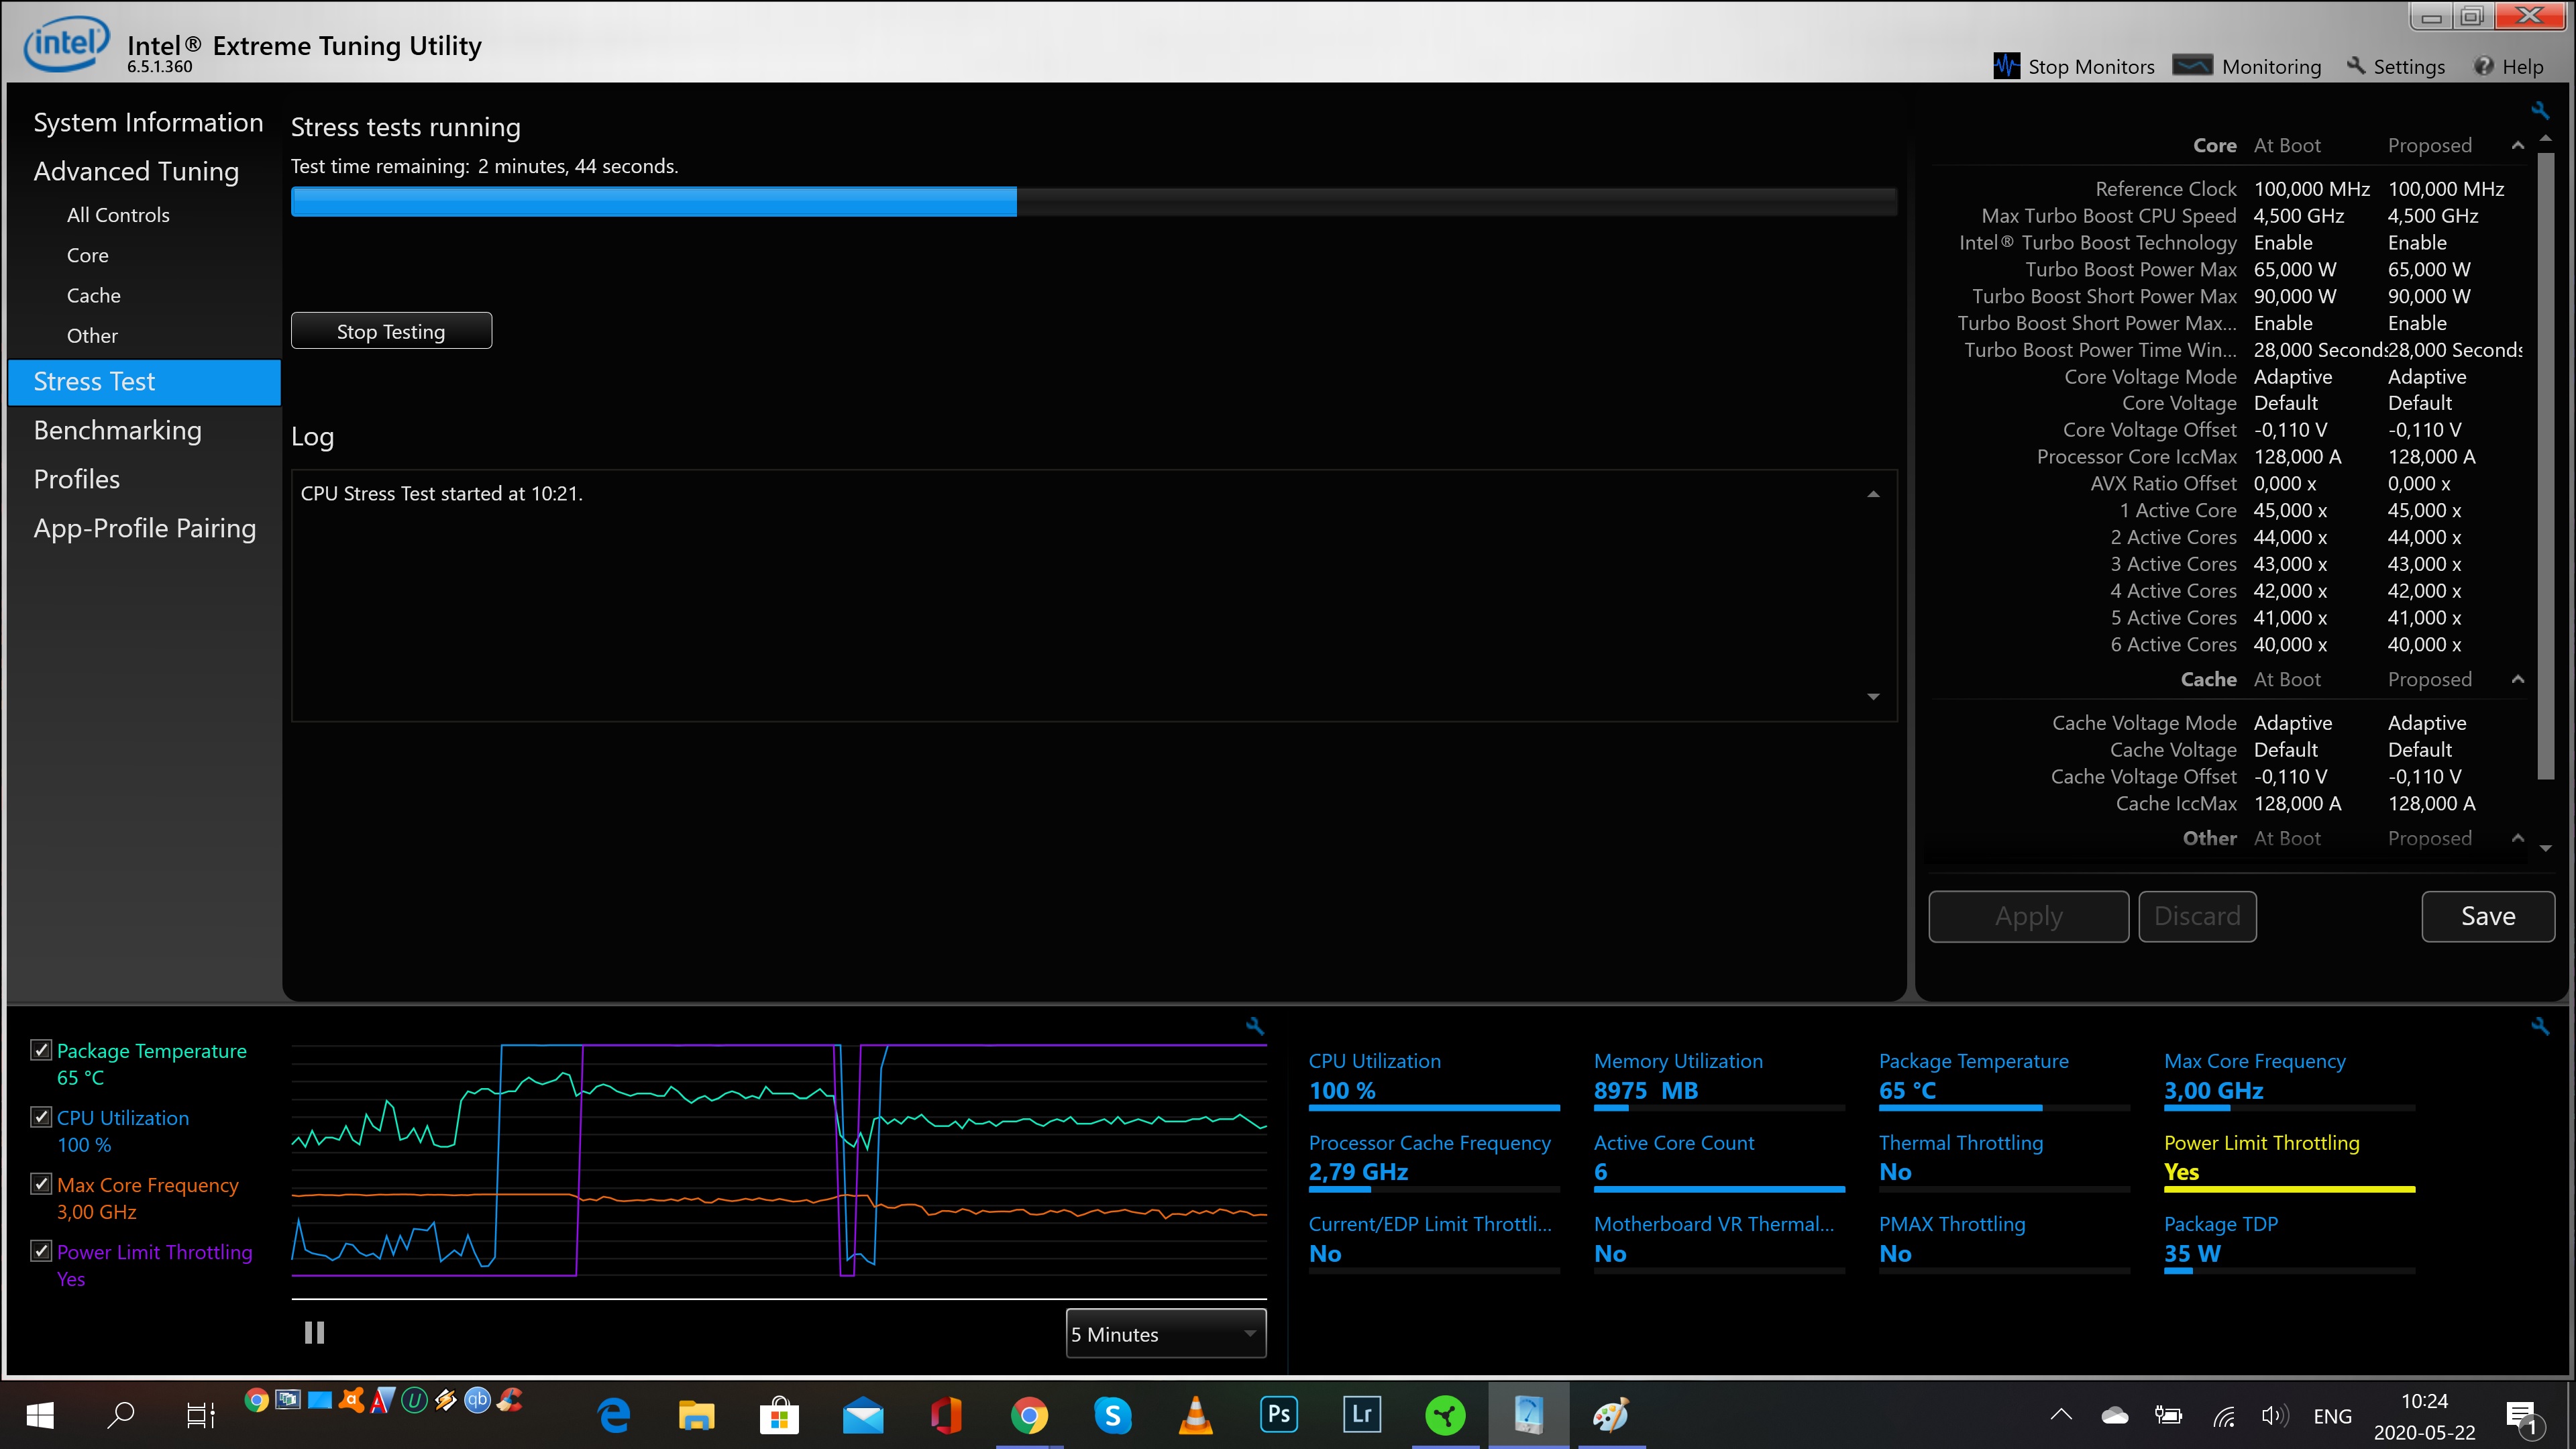
Task: Click the Intel logo
Action: 66,45
